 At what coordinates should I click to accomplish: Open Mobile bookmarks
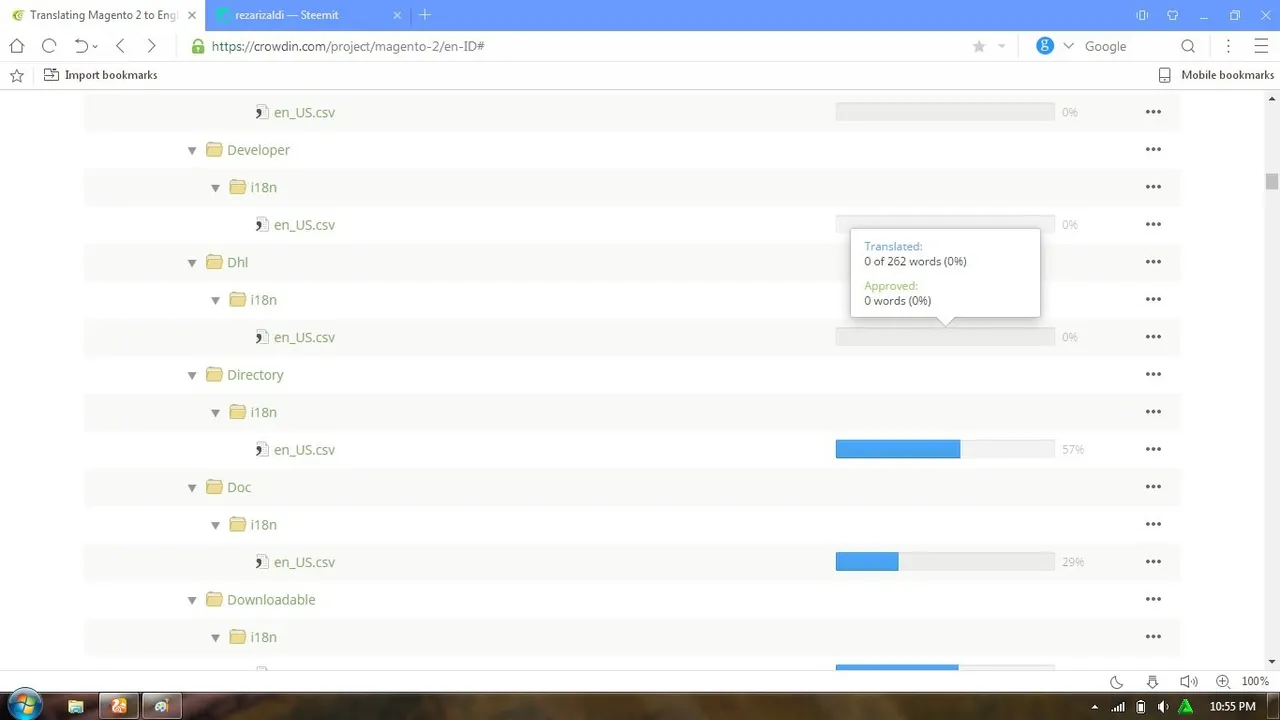[x=1216, y=75]
